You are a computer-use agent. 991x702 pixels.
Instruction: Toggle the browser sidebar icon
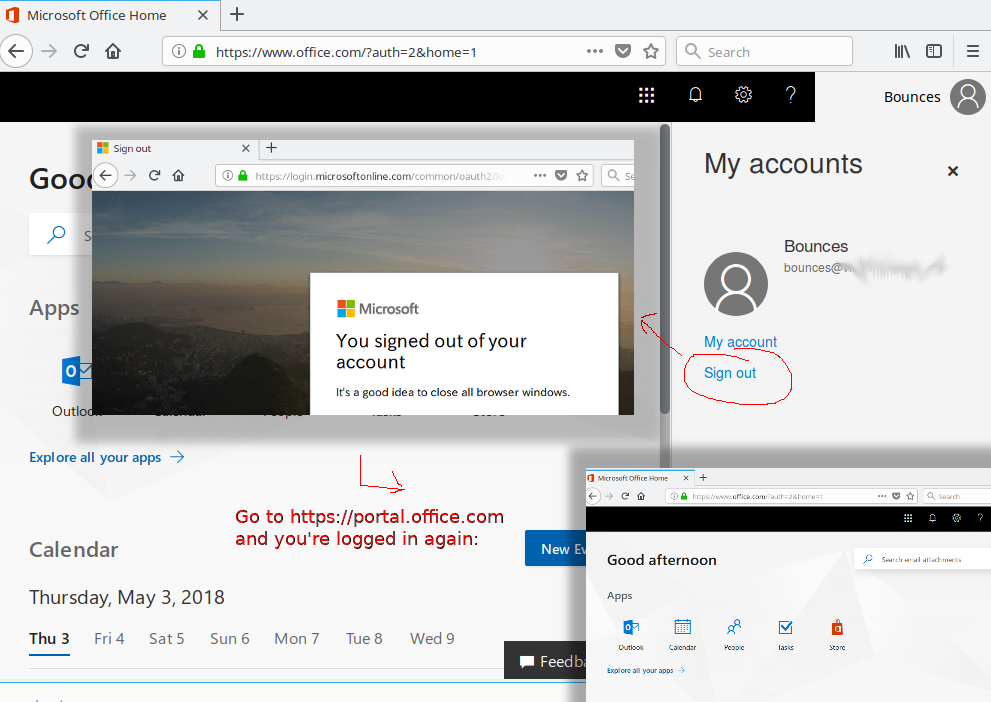click(x=933, y=51)
